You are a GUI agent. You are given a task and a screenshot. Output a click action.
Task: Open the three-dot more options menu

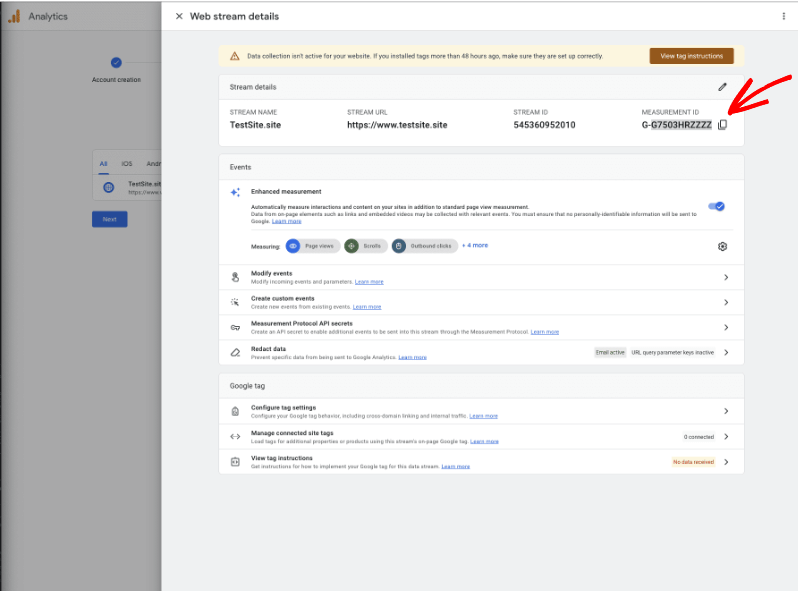[783, 16]
